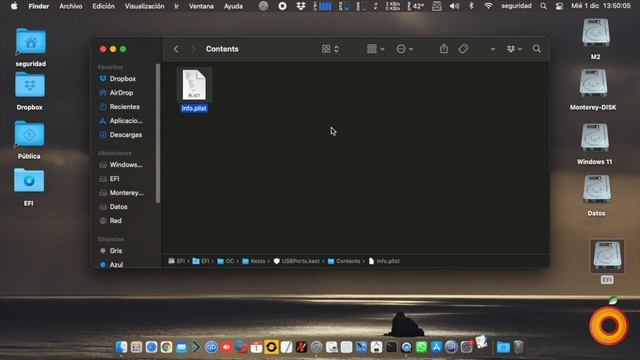Click the Bluetooth icon in menu bar

pos(471,6)
